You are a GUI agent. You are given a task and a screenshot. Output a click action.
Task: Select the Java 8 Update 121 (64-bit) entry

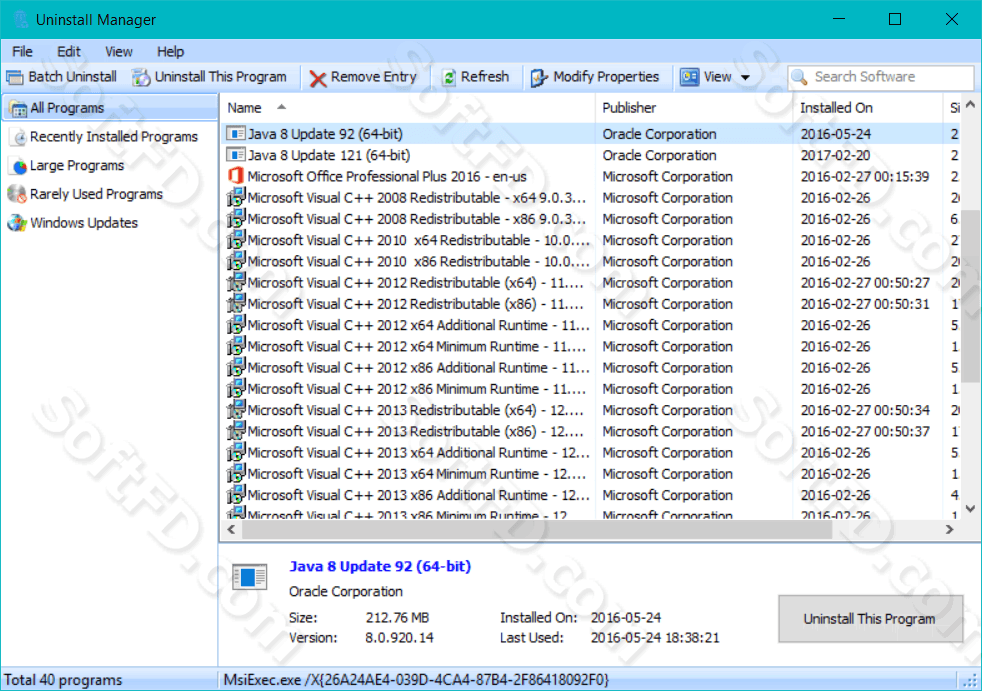point(591,155)
